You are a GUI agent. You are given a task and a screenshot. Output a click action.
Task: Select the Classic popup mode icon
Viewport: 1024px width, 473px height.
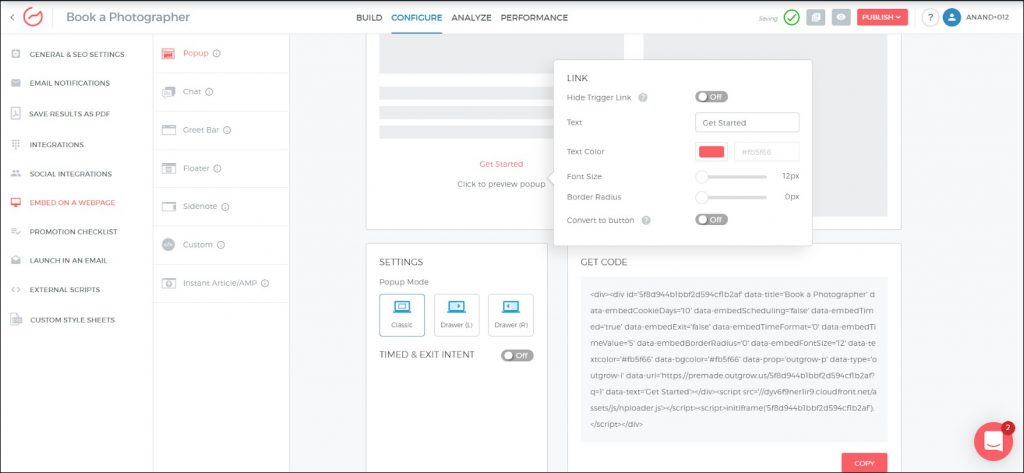click(402, 314)
